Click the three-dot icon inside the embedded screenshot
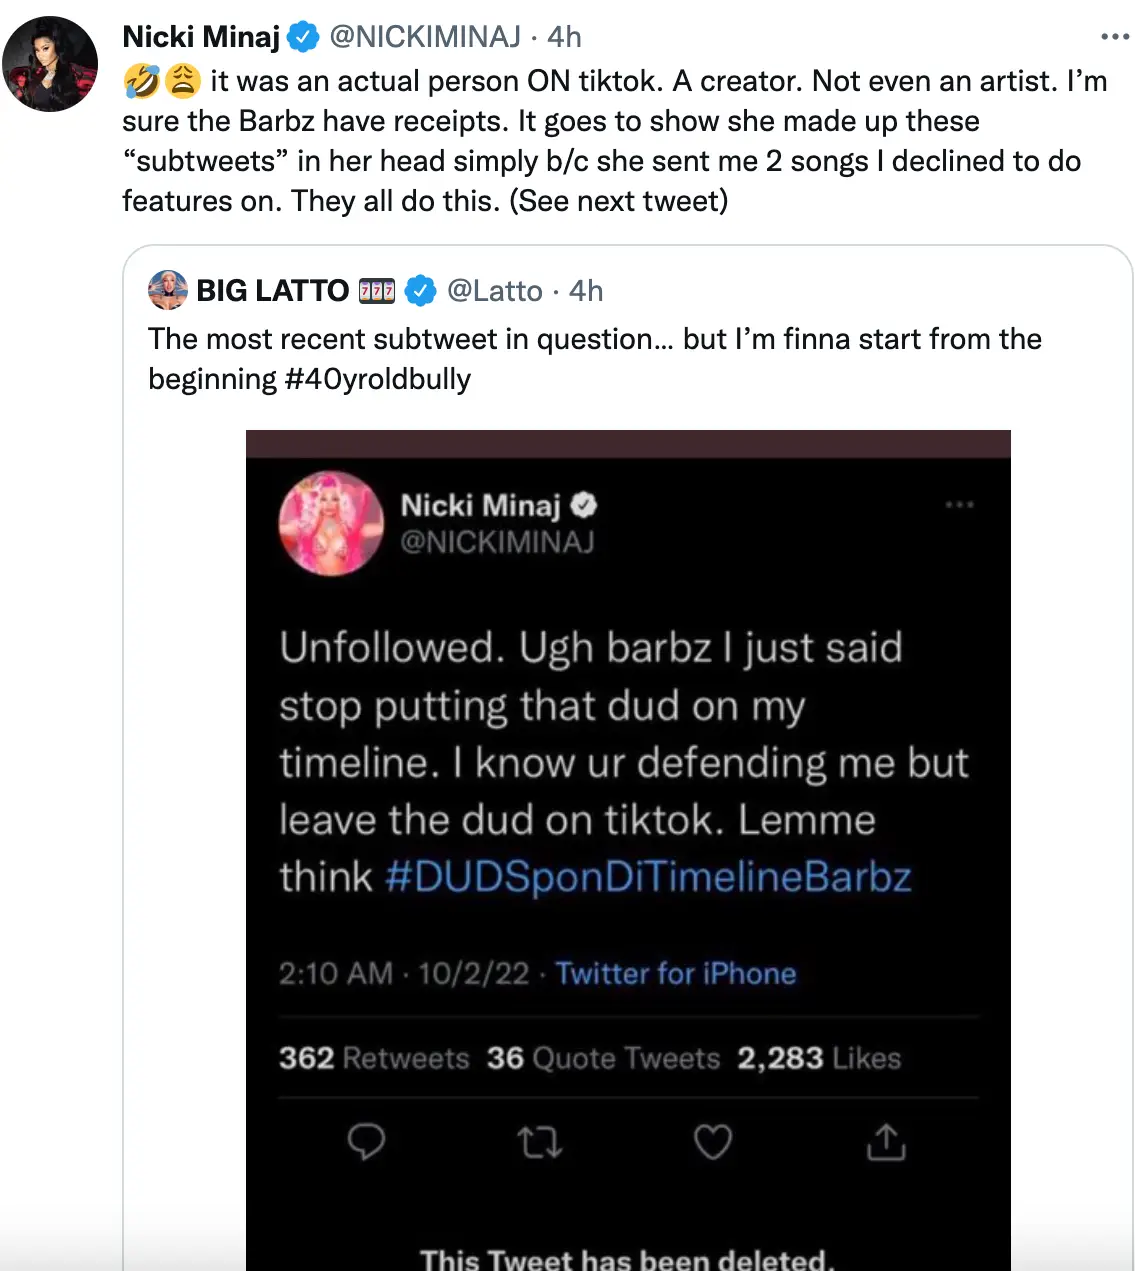 pyautogui.click(x=959, y=505)
